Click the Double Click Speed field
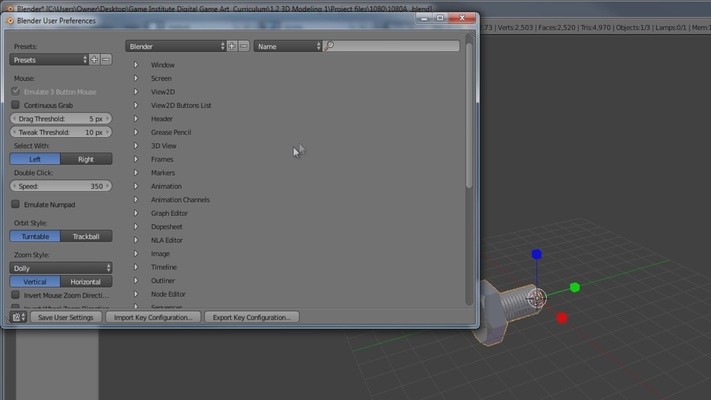Viewport: 711px width, 400px height. pos(61,186)
